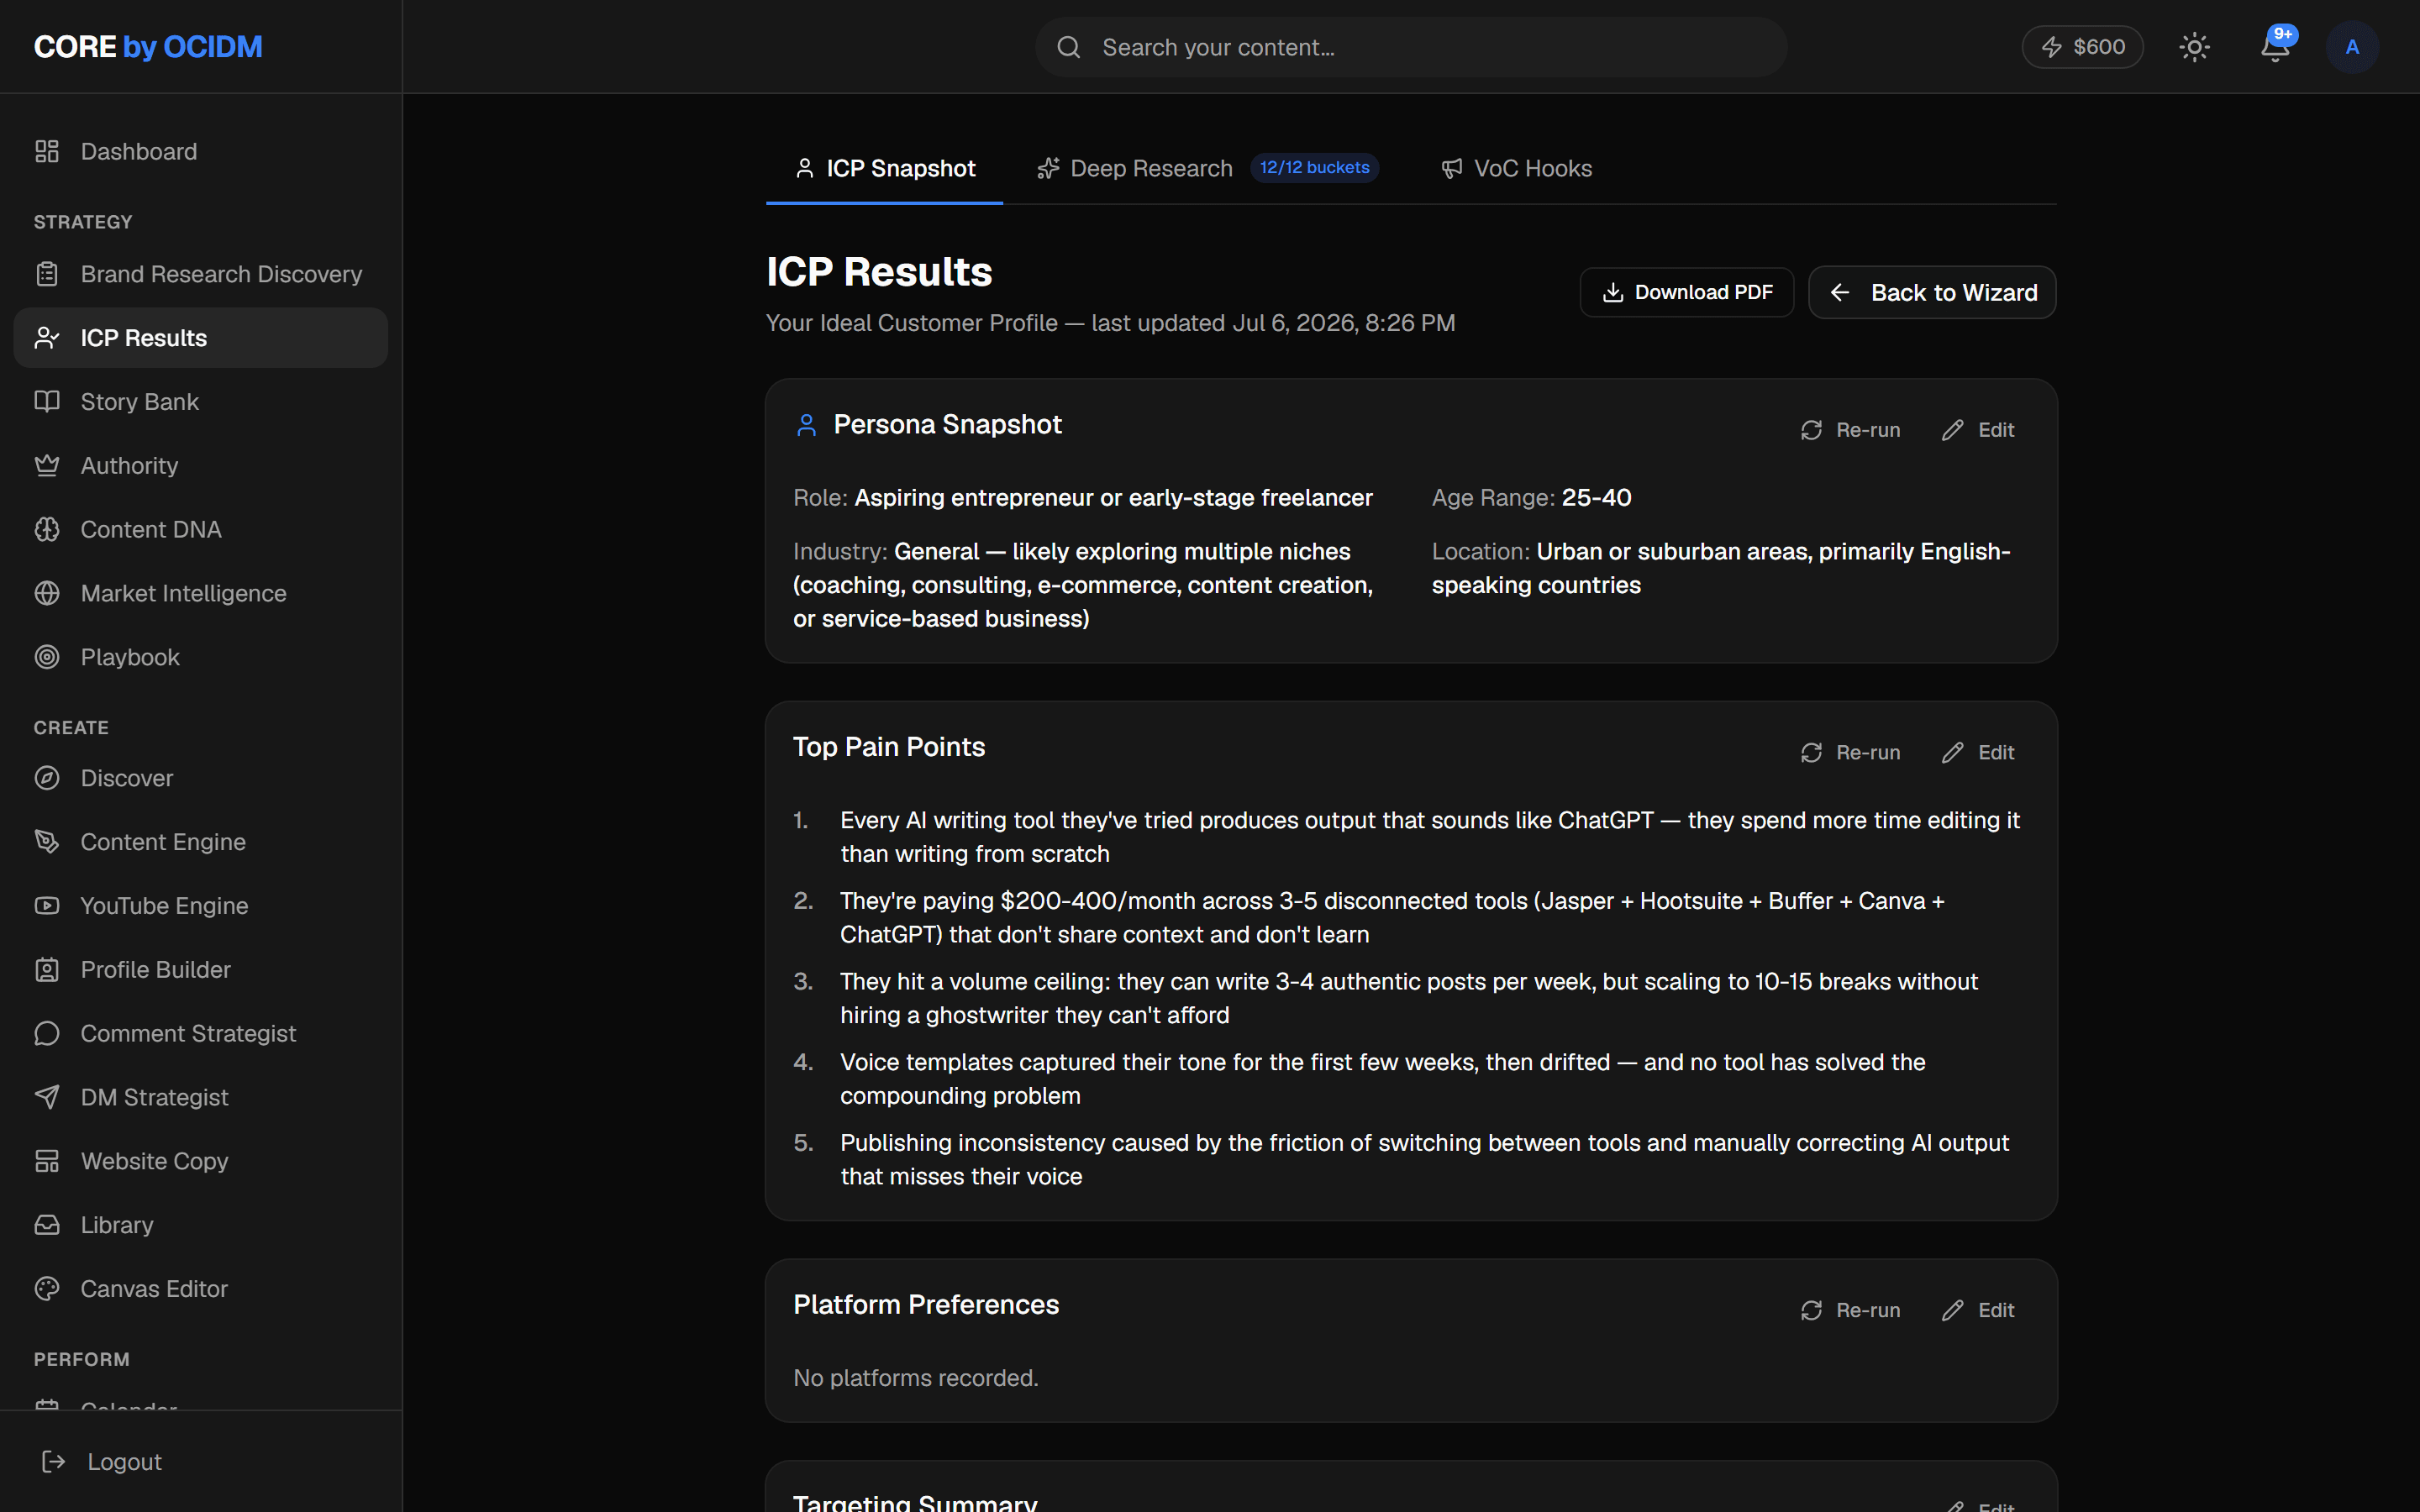Click the Authority crown icon
Image resolution: width=2420 pixels, height=1512 pixels.
[47, 466]
